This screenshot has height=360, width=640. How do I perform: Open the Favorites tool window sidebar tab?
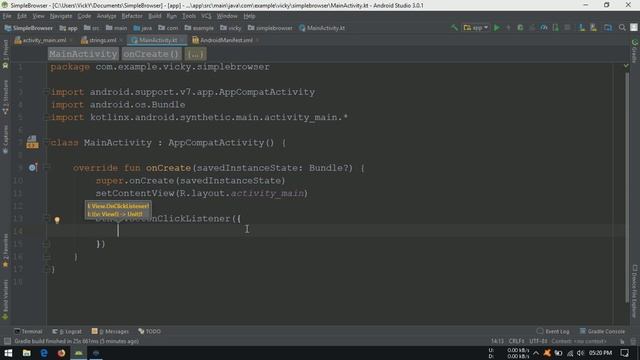coord(5,251)
